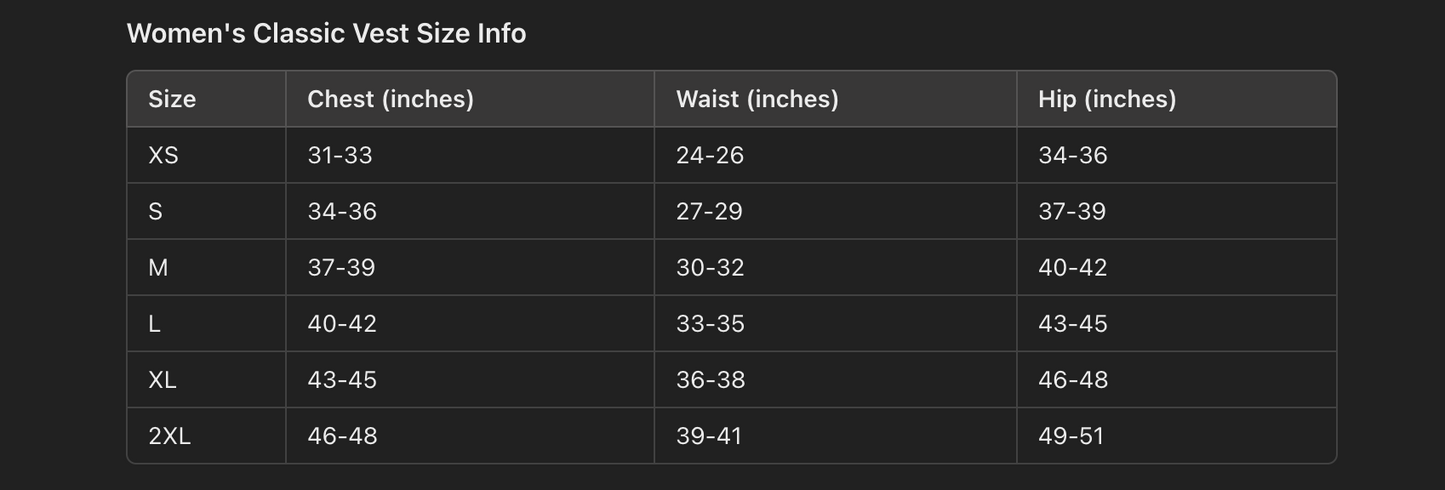1445x490 pixels.
Task: Click the Hip (inches) column header
Action: 1107,99
